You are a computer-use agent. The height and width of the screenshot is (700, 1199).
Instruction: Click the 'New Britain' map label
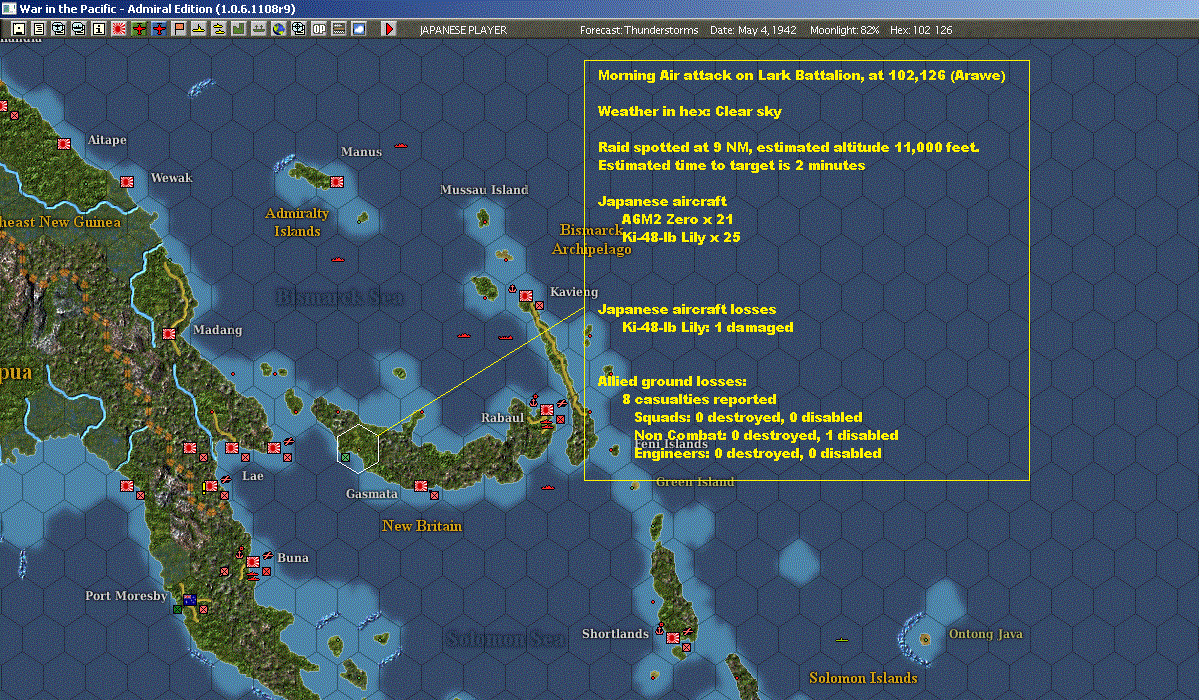pyautogui.click(x=421, y=526)
